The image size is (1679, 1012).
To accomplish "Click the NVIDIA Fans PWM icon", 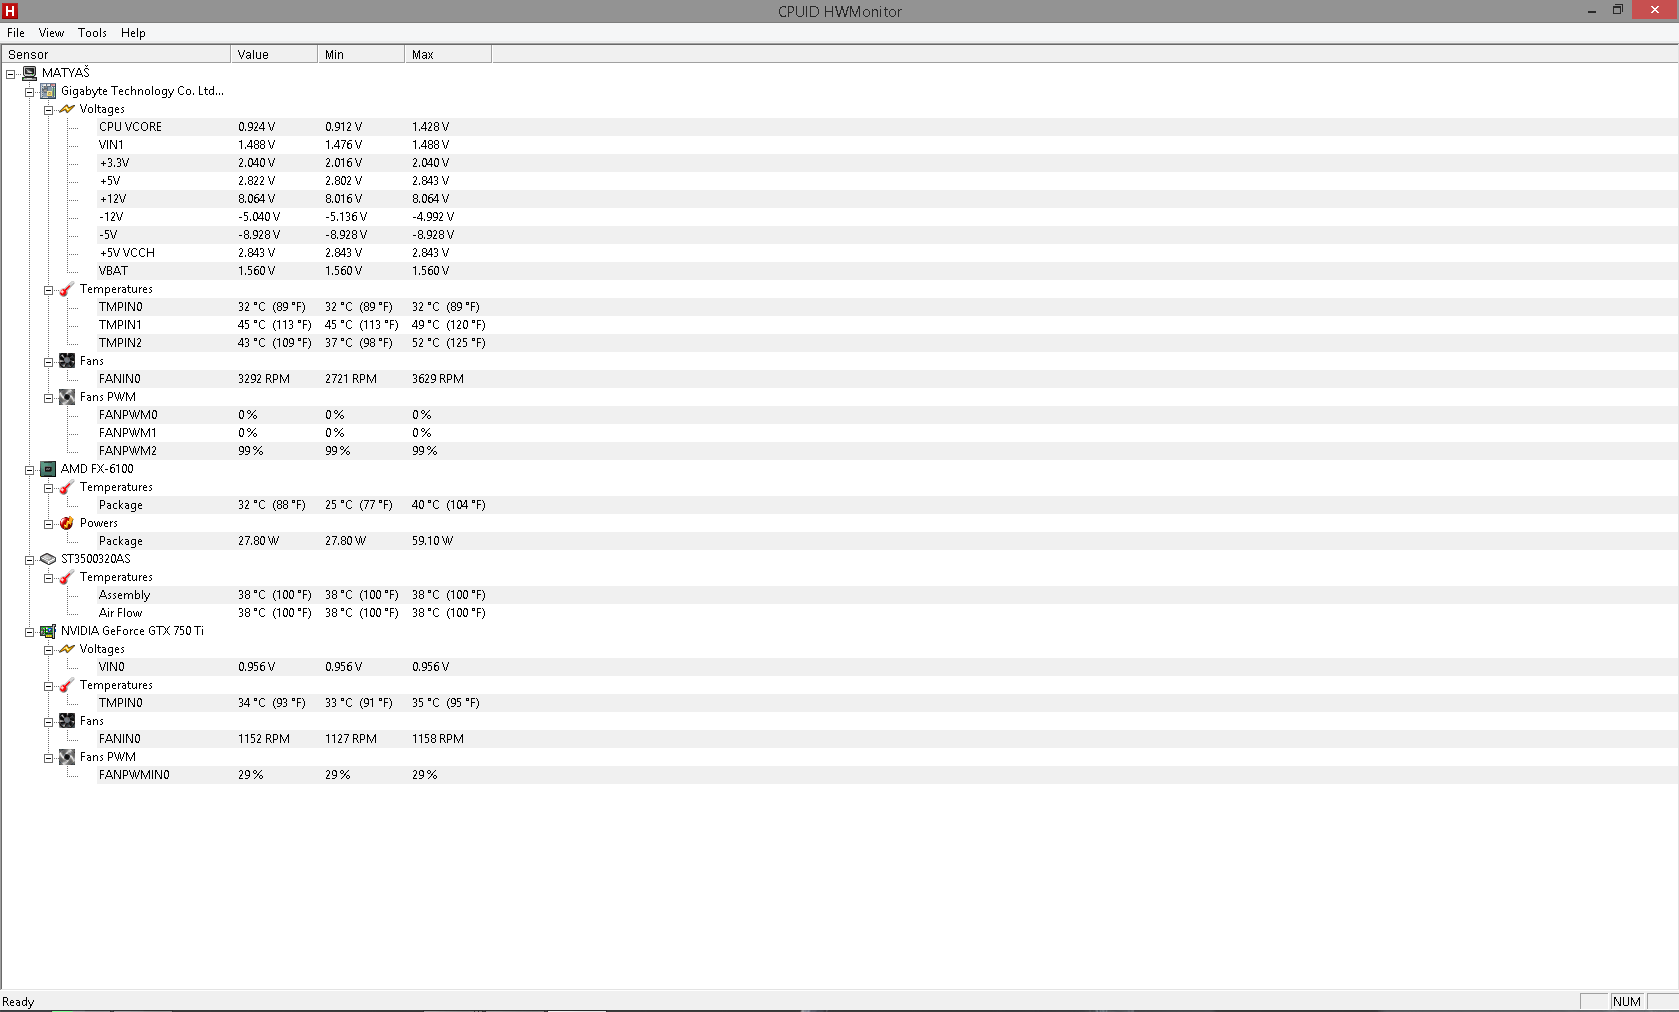I will click(x=67, y=757).
